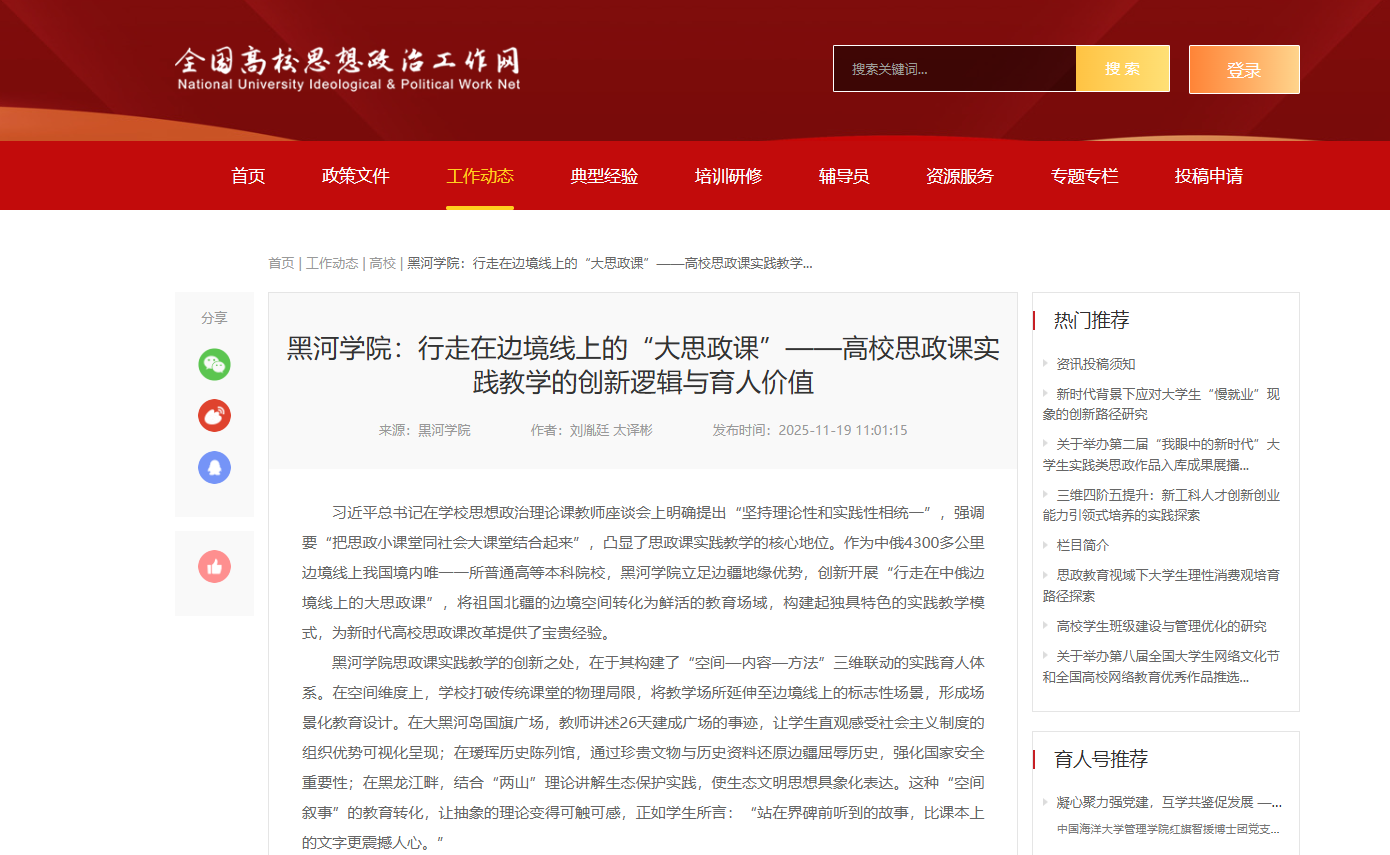Image resolution: width=1390 pixels, height=855 pixels.
Task: Open the 栏目简介 recommended link
Action: tap(1083, 545)
